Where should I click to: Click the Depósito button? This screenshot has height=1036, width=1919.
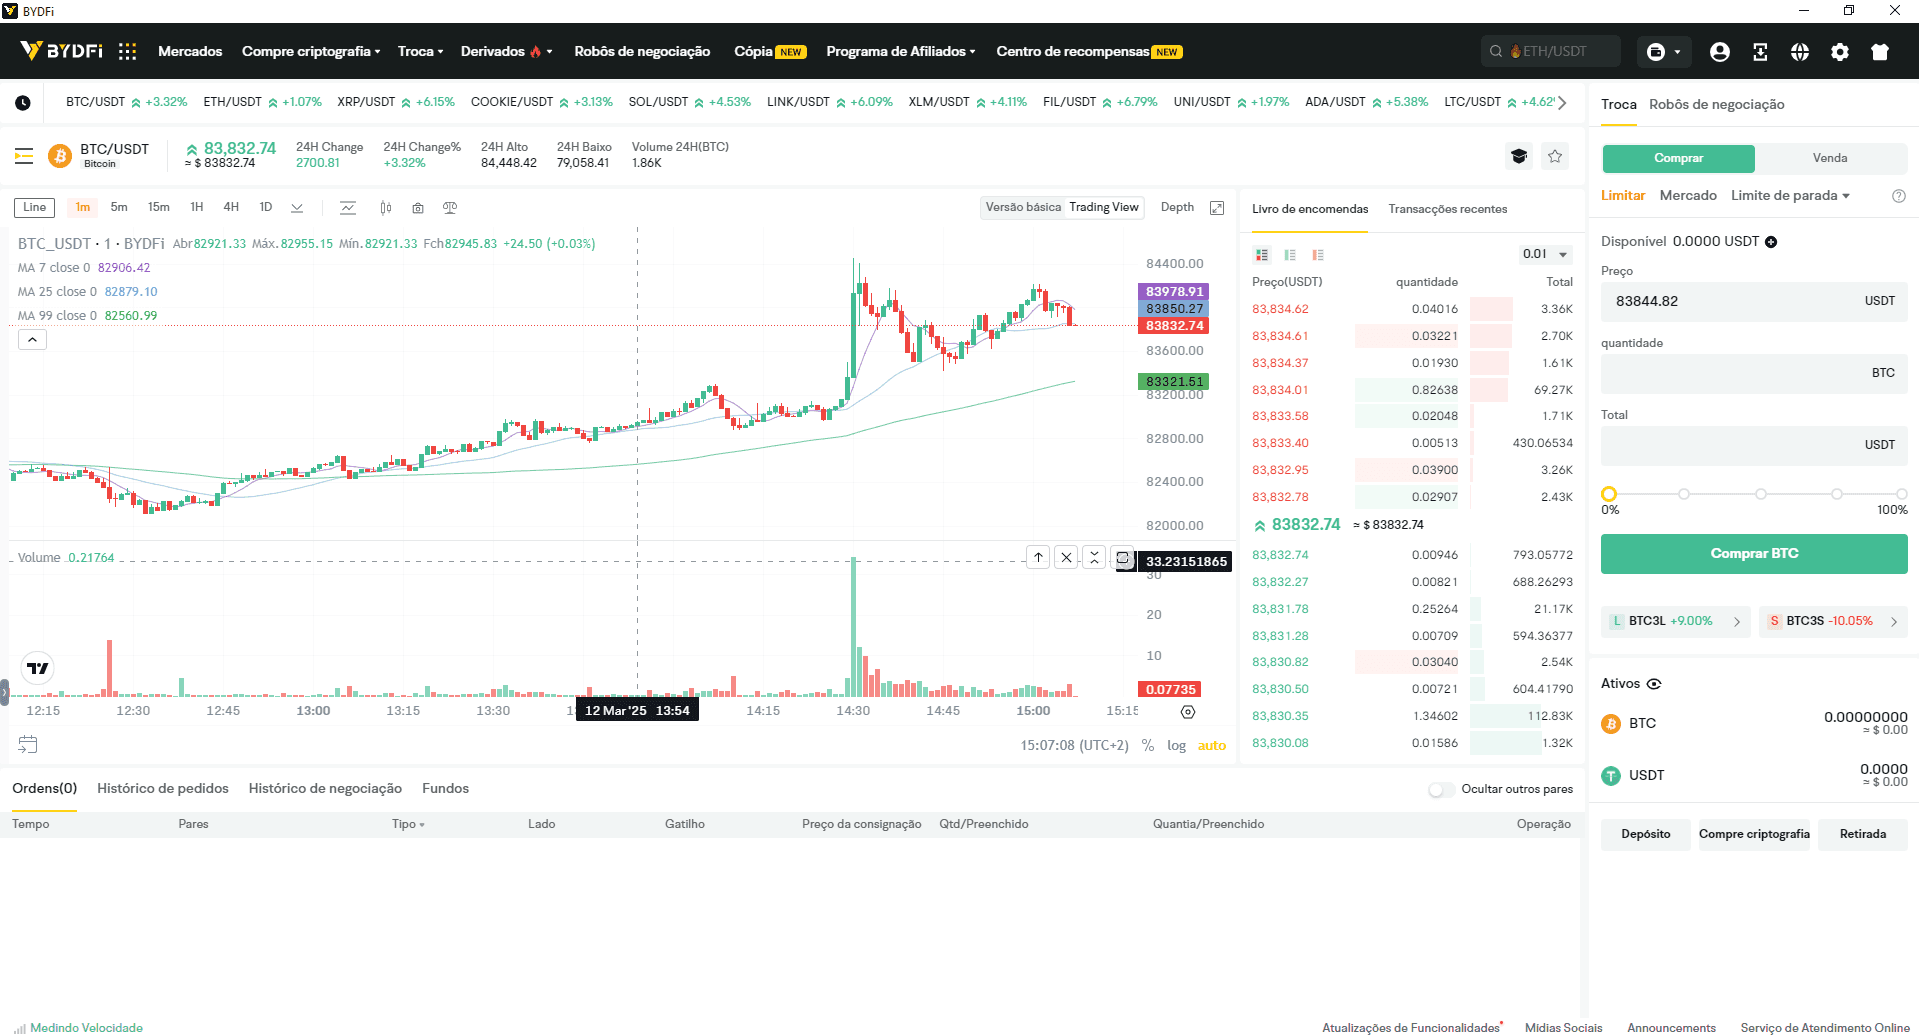1645,834
